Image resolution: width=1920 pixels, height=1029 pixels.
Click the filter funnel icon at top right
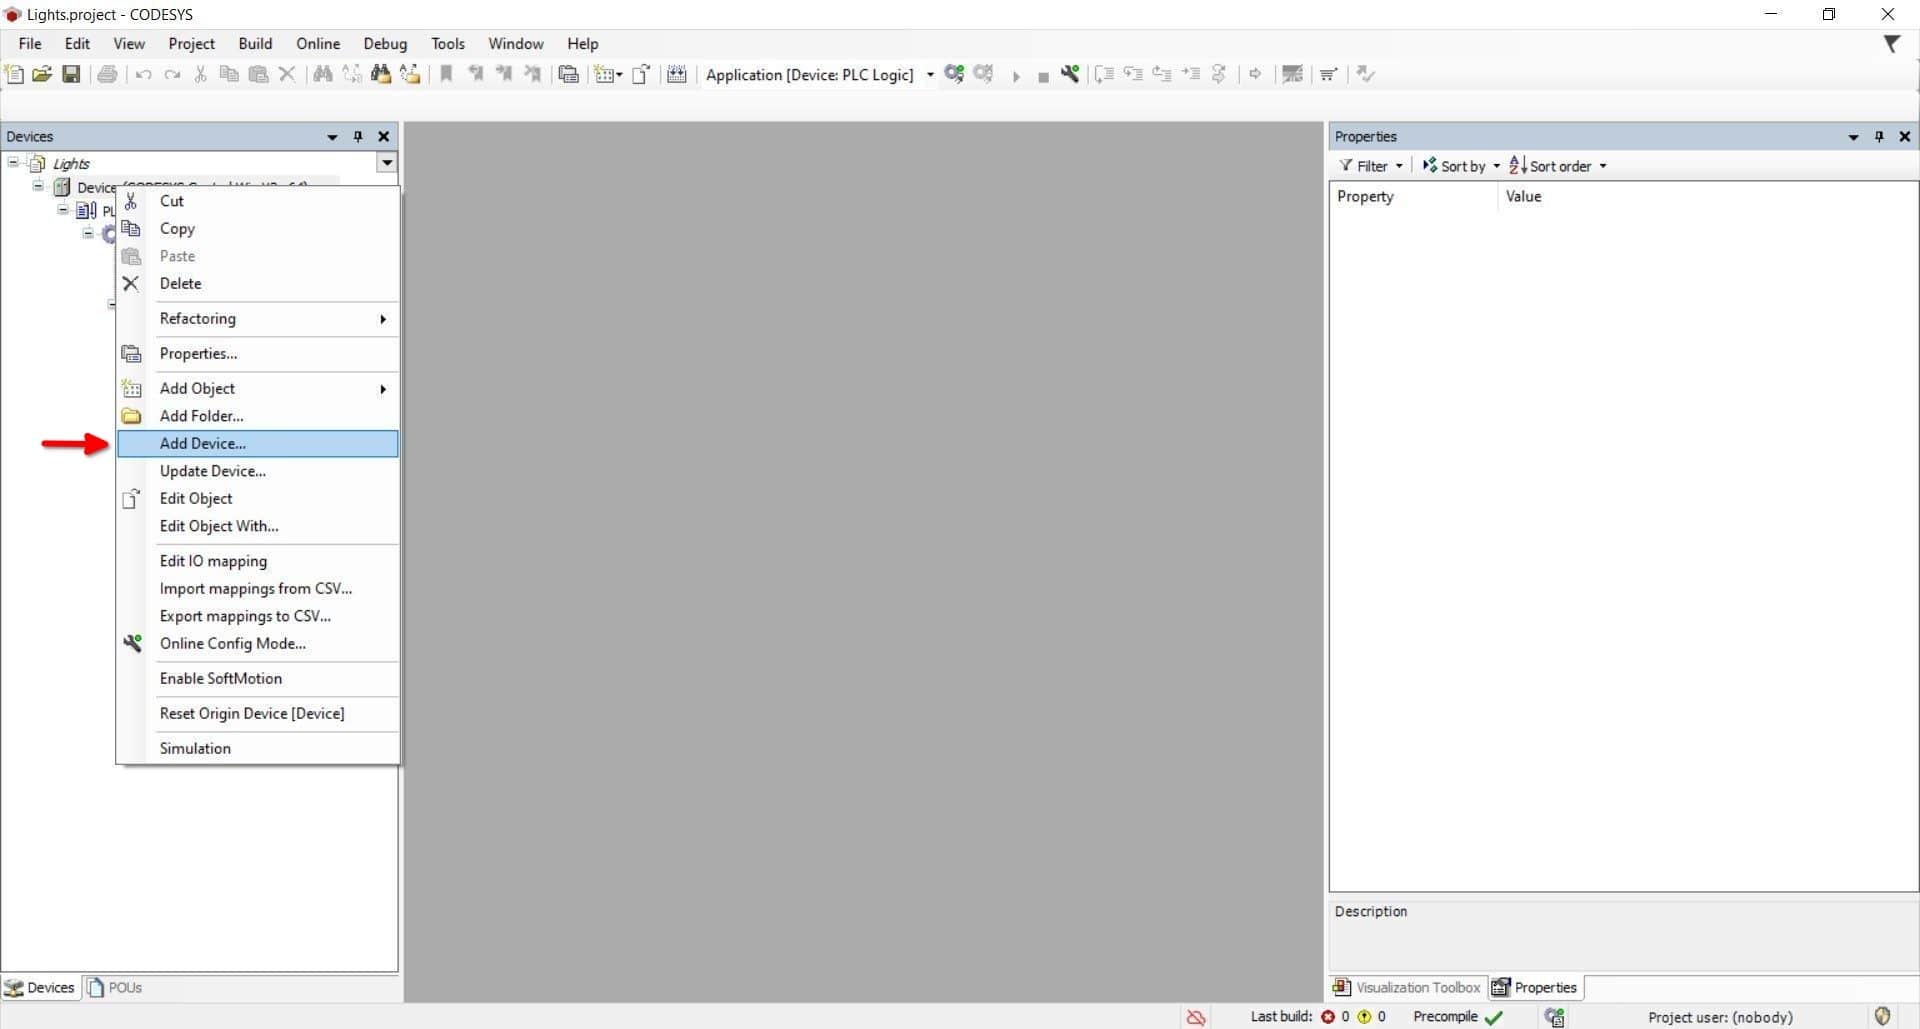(x=1891, y=44)
